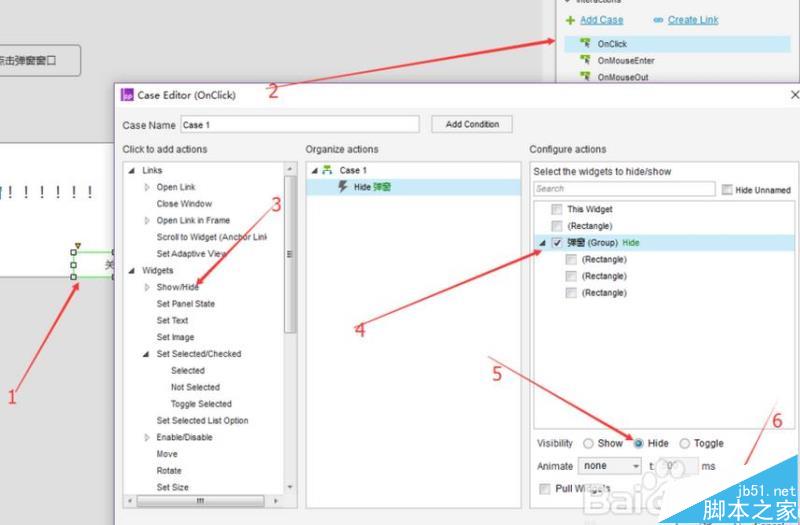The height and width of the screenshot is (525, 800).
Task: Click the Create Link chain icon
Action: click(658, 20)
